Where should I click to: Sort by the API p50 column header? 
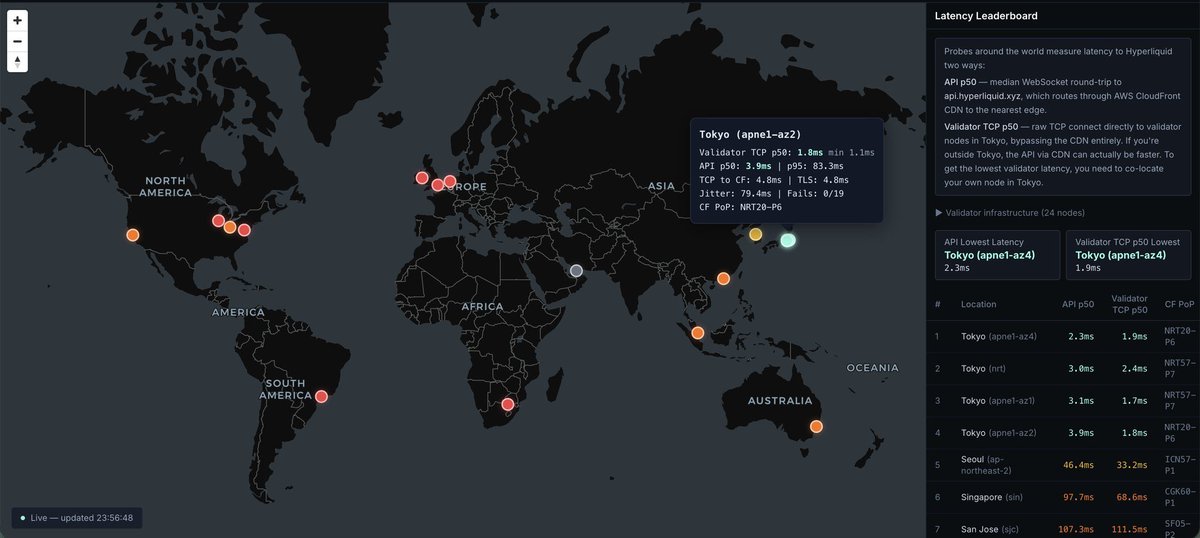[1078, 304]
